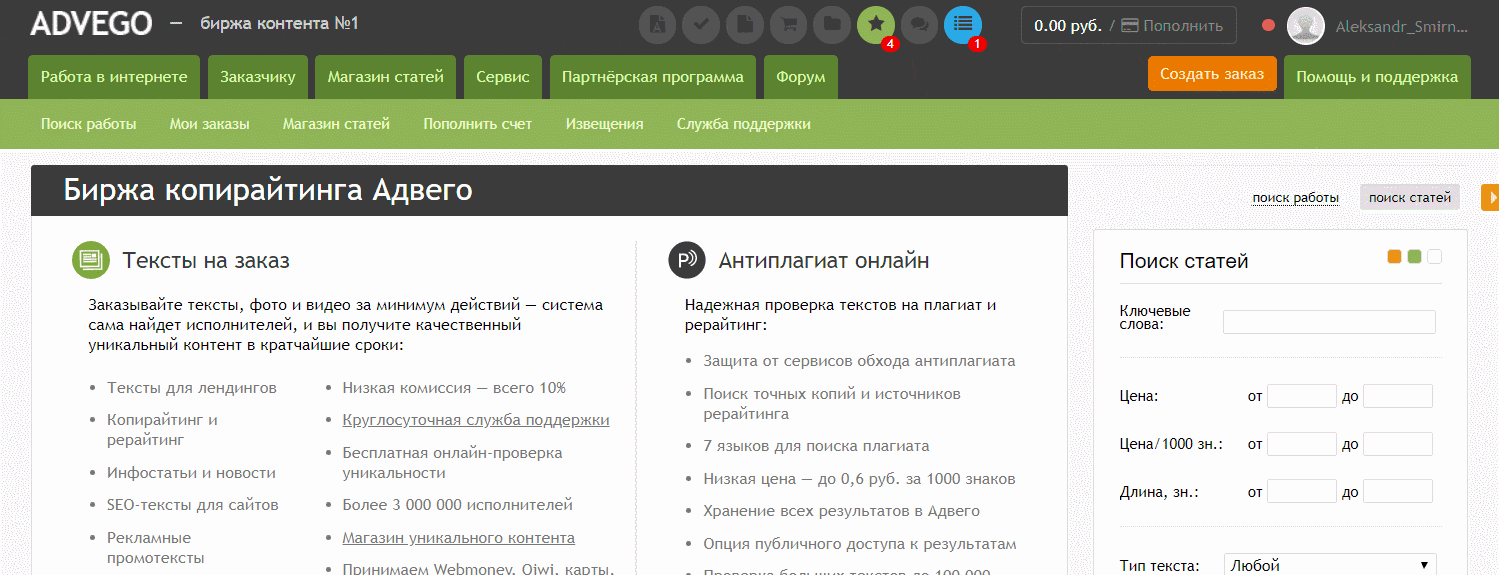This screenshot has width=1499, height=575.
Task: Click 'Тексты для лендингов' list item
Action: (x=192, y=388)
